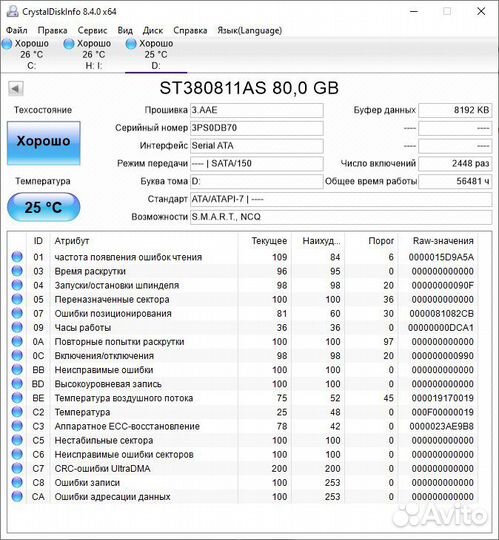
Task: Click status orb for Ошибки записи row
Action: (17, 482)
